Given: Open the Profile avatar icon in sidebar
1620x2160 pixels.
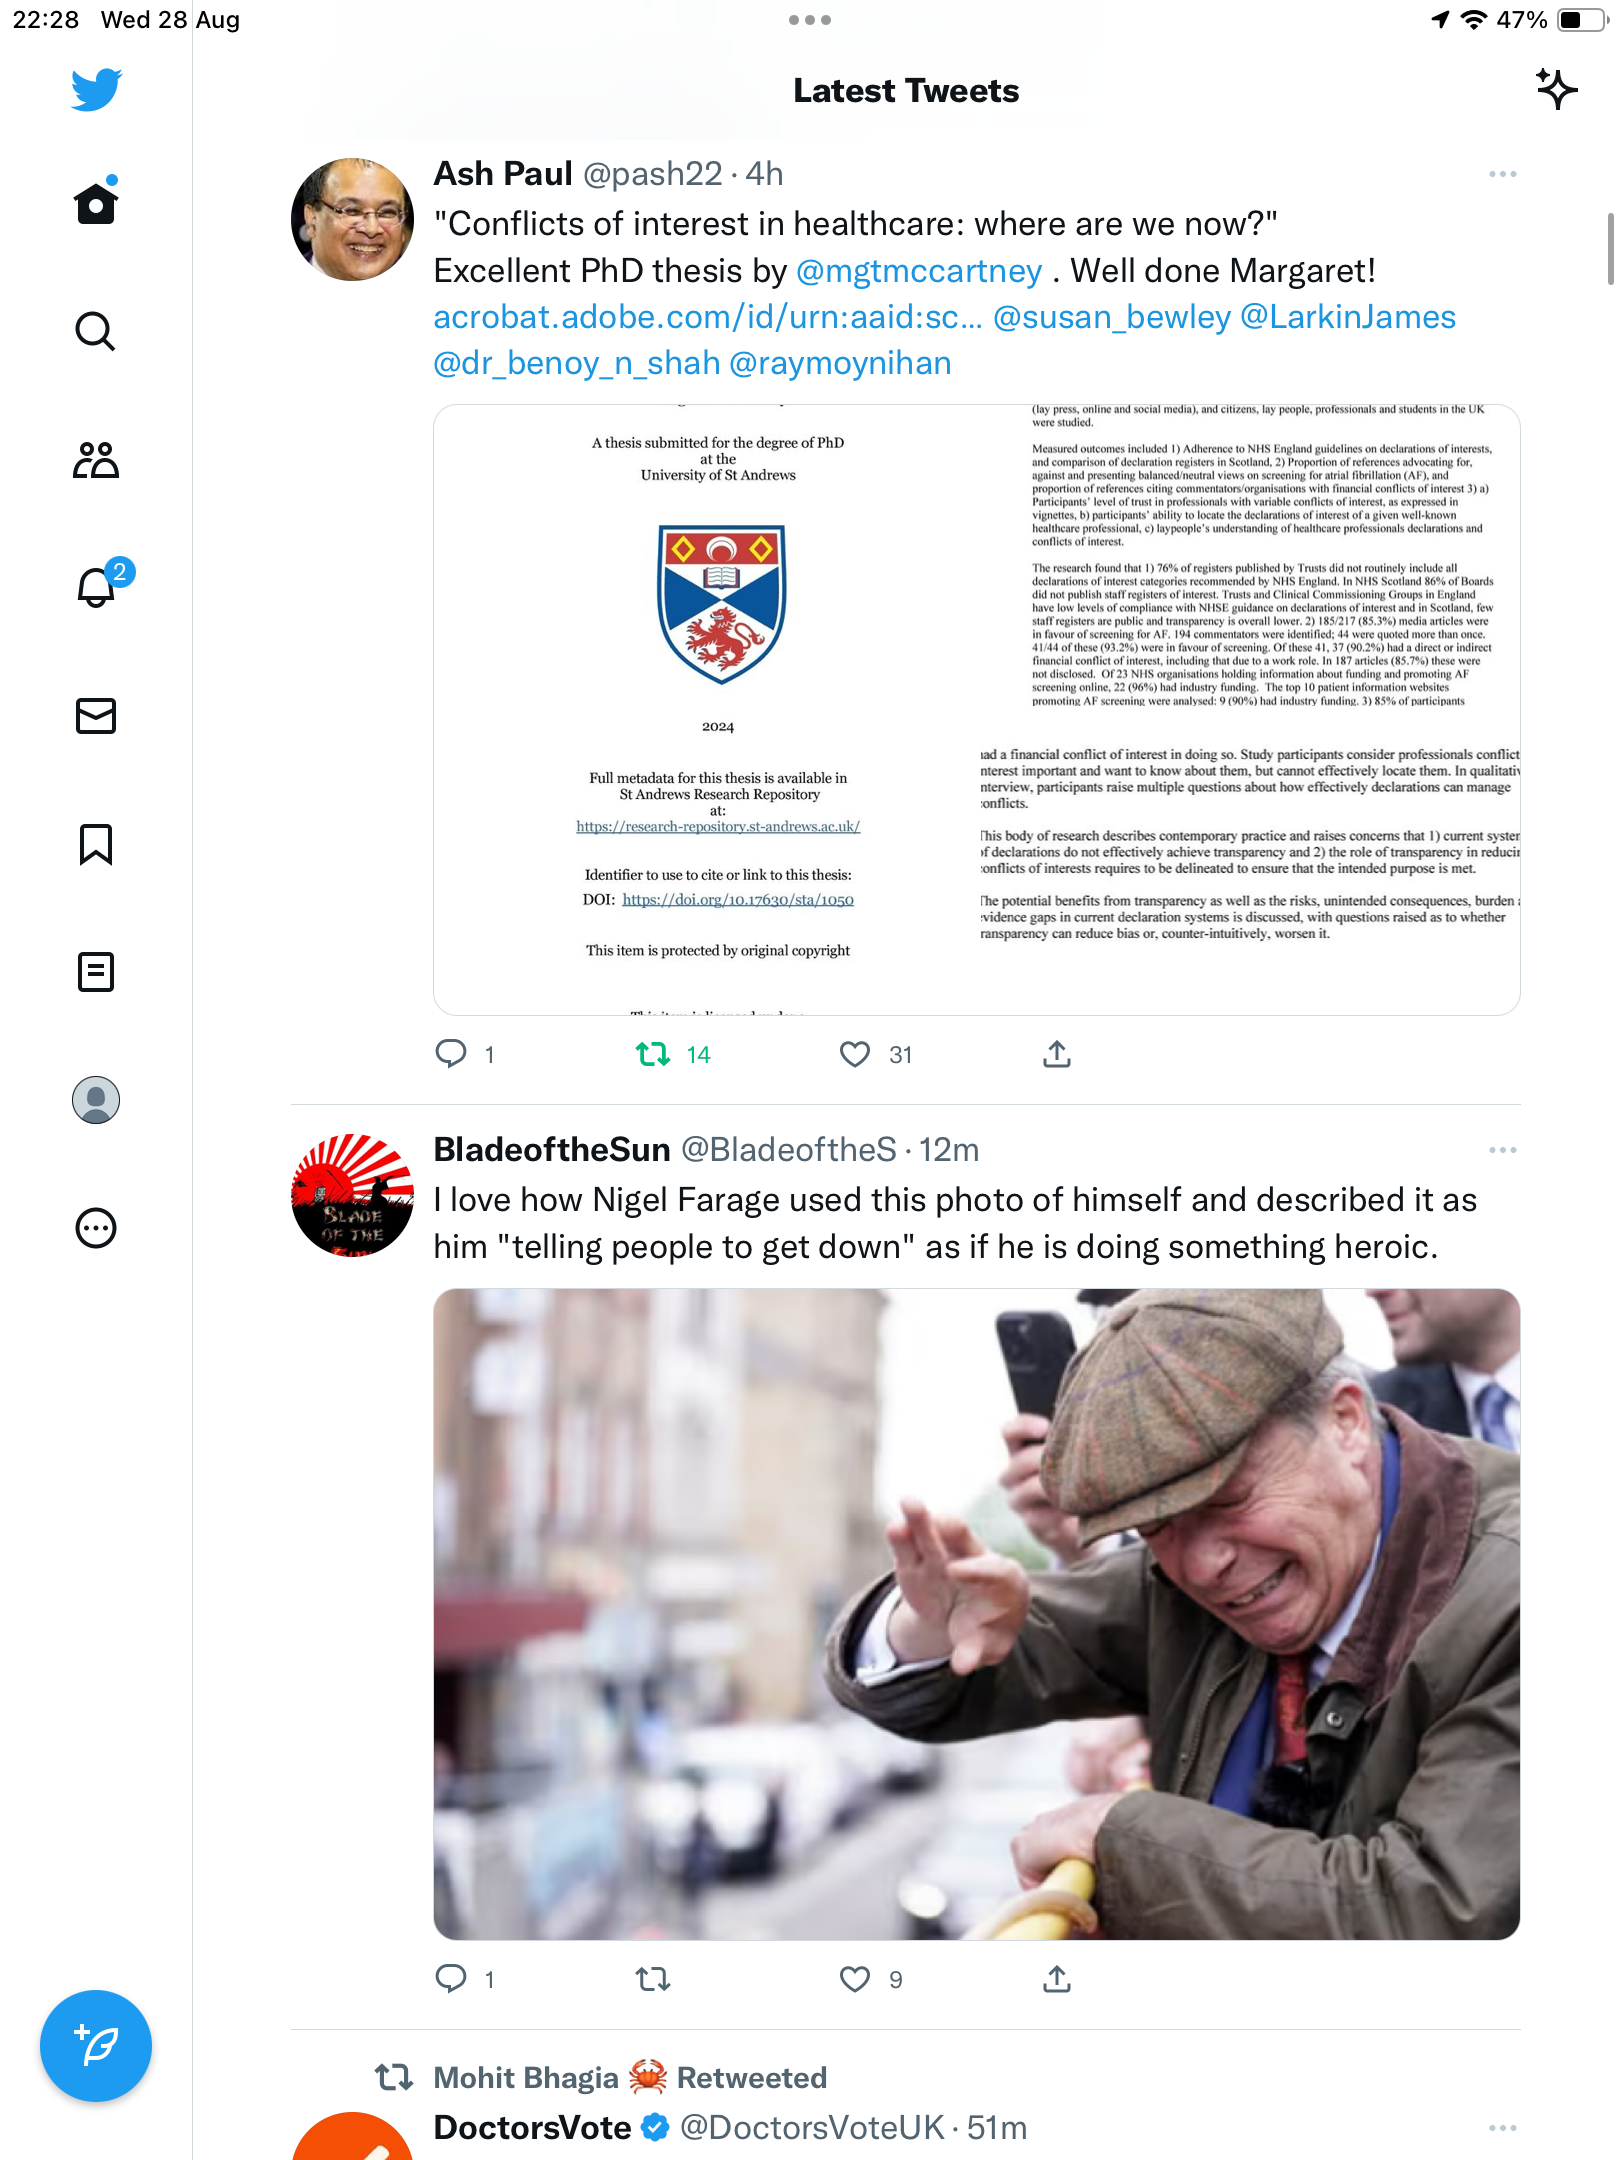Looking at the screenshot, I should point(96,1100).
